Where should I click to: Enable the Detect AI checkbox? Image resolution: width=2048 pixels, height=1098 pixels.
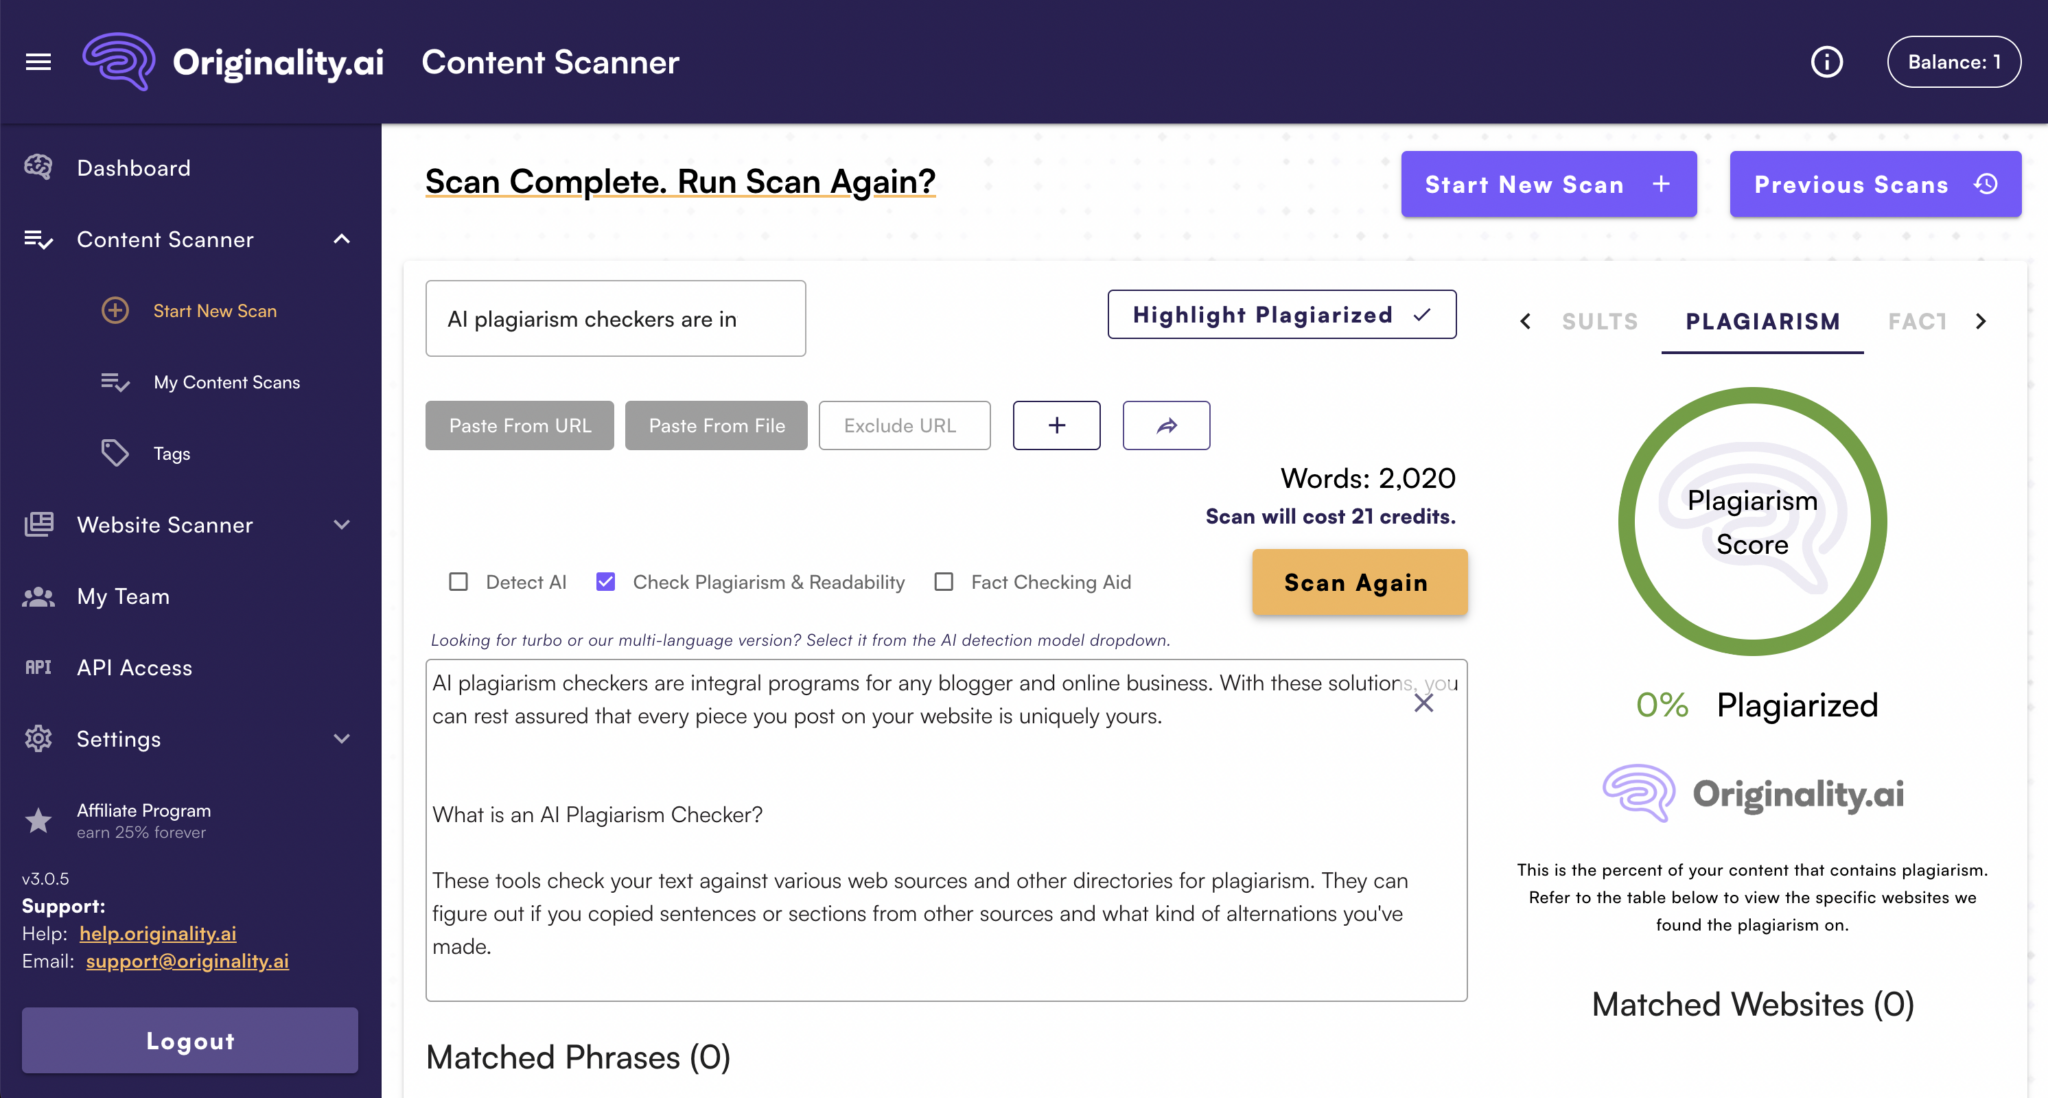458,581
